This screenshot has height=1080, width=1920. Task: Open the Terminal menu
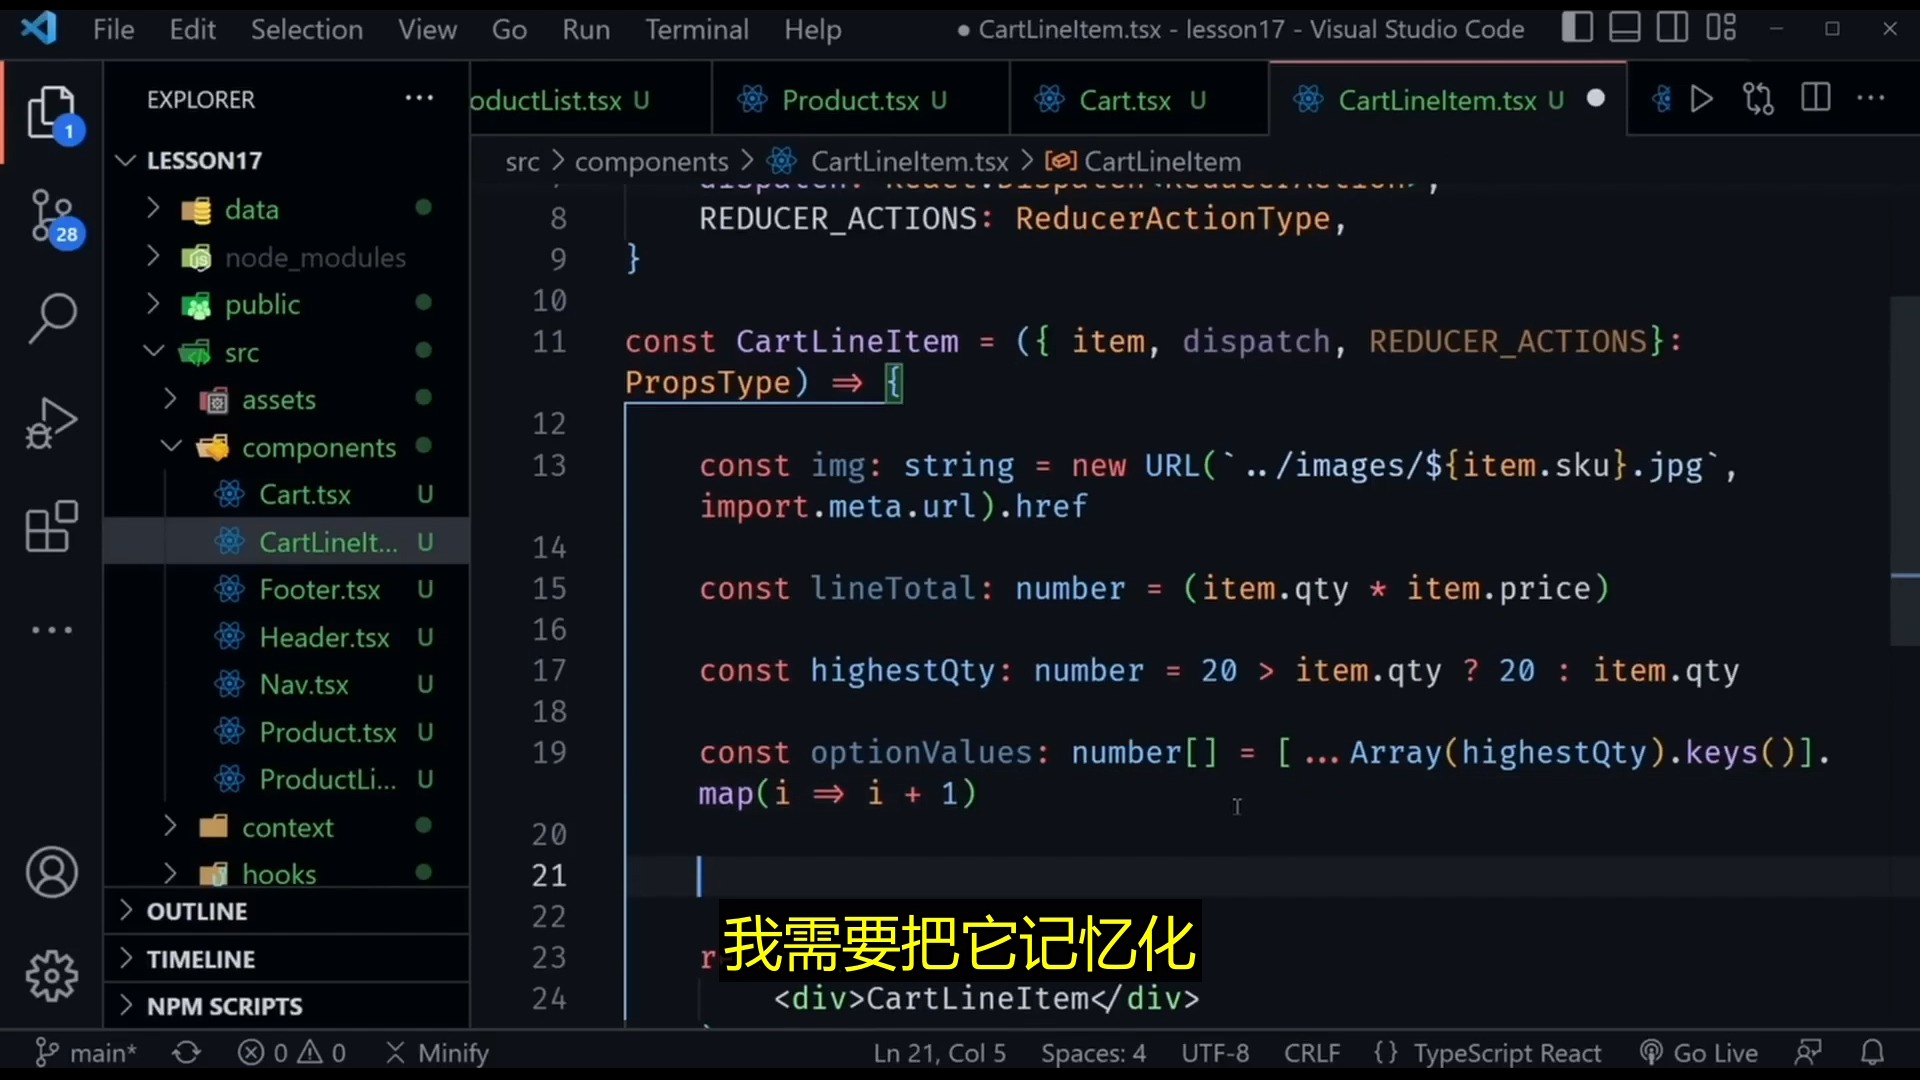point(697,29)
